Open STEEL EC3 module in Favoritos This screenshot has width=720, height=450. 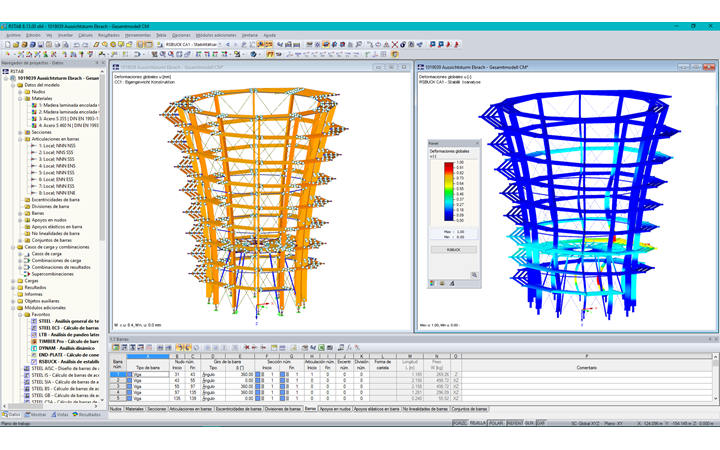(68, 328)
